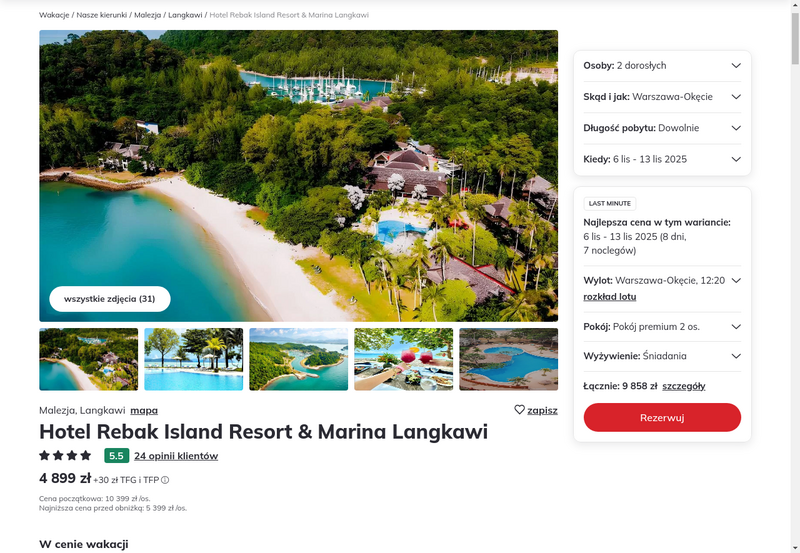Expand the Wylot flight options chevron
This screenshot has width=800, height=553.
[x=736, y=280]
